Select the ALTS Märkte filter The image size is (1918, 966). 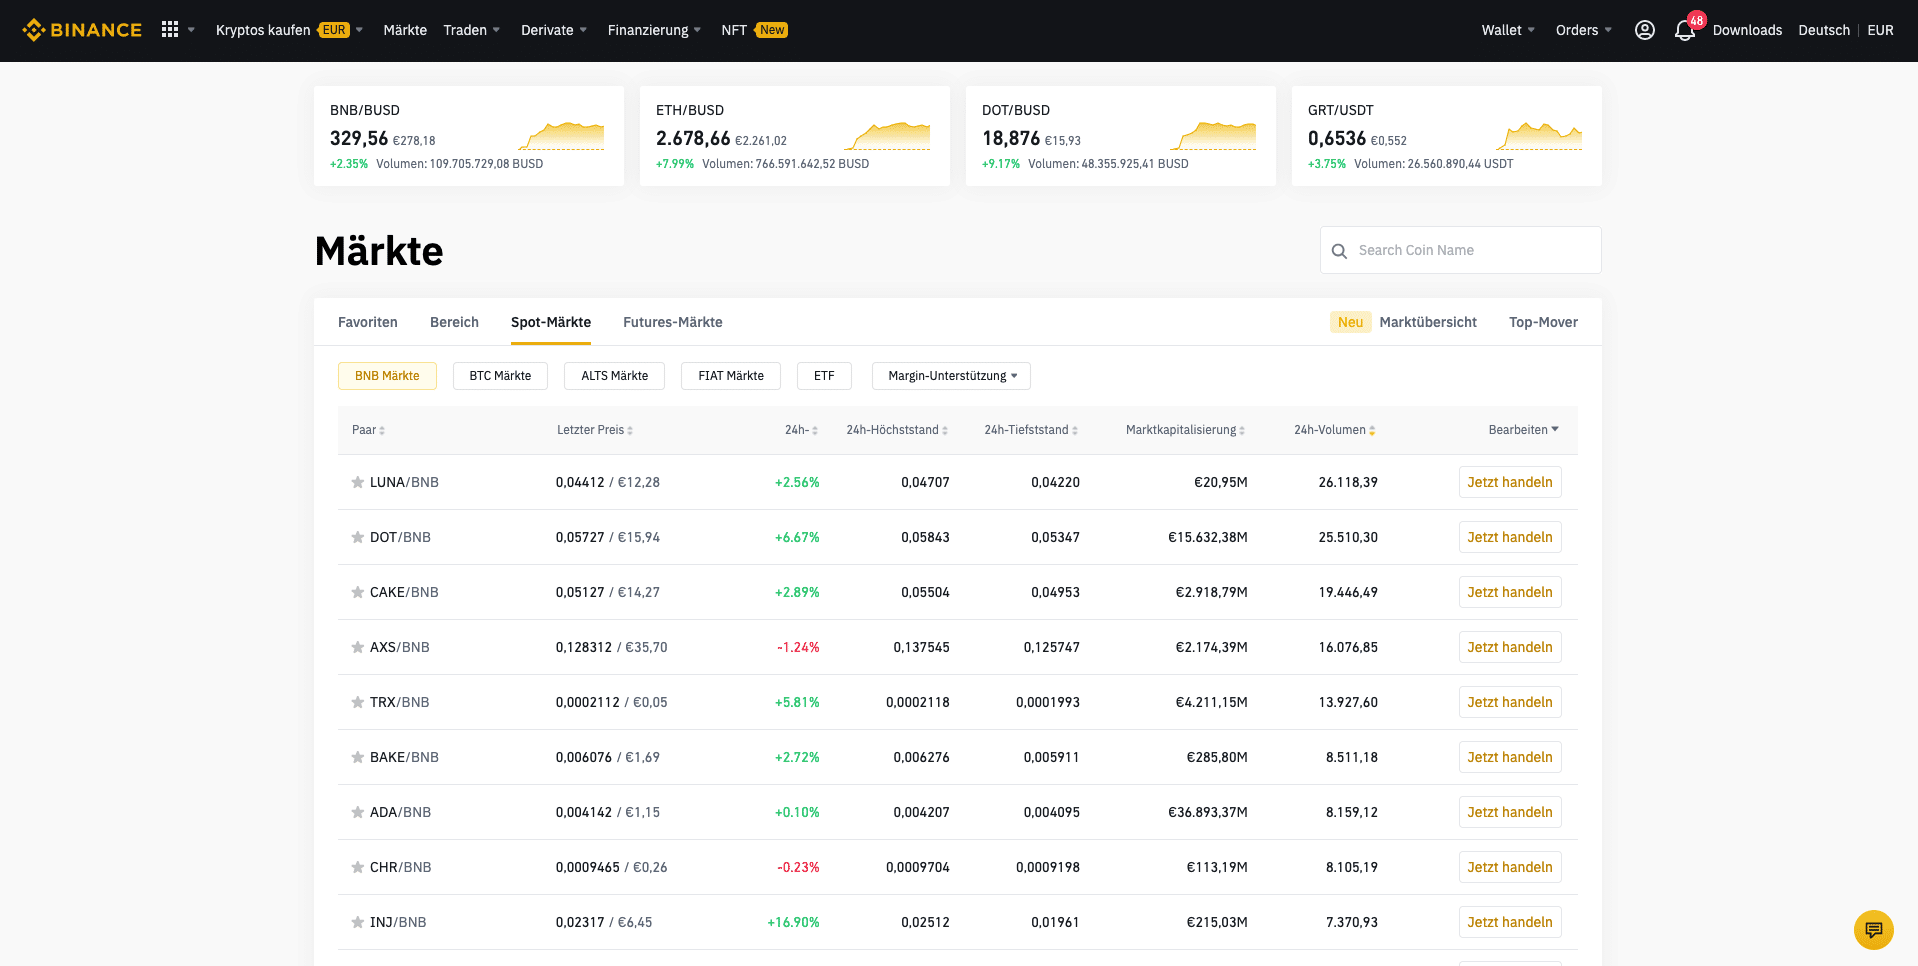pyautogui.click(x=614, y=376)
